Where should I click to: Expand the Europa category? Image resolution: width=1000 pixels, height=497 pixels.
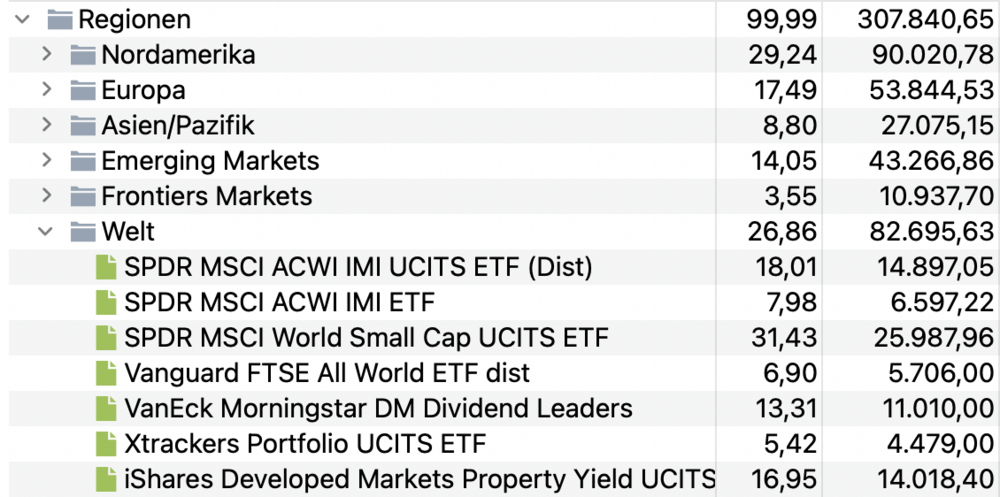pyautogui.click(x=46, y=90)
